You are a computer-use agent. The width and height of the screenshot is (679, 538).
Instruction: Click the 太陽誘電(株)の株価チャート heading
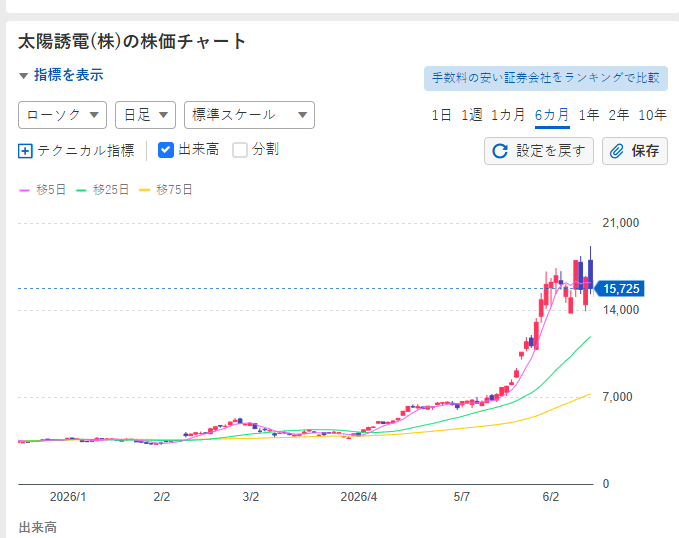[132, 42]
